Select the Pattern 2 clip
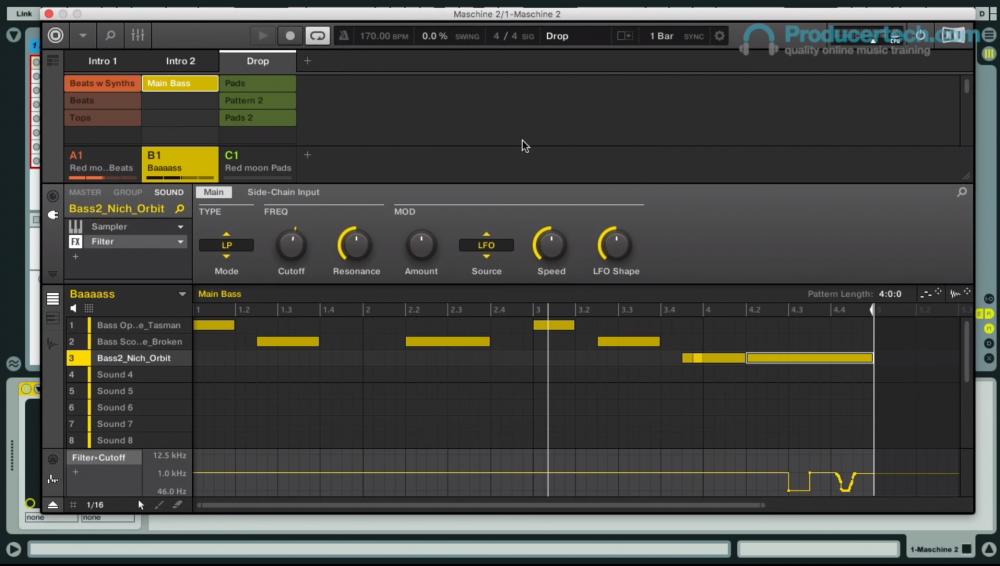This screenshot has width=1000, height=566. coord(258,100)
